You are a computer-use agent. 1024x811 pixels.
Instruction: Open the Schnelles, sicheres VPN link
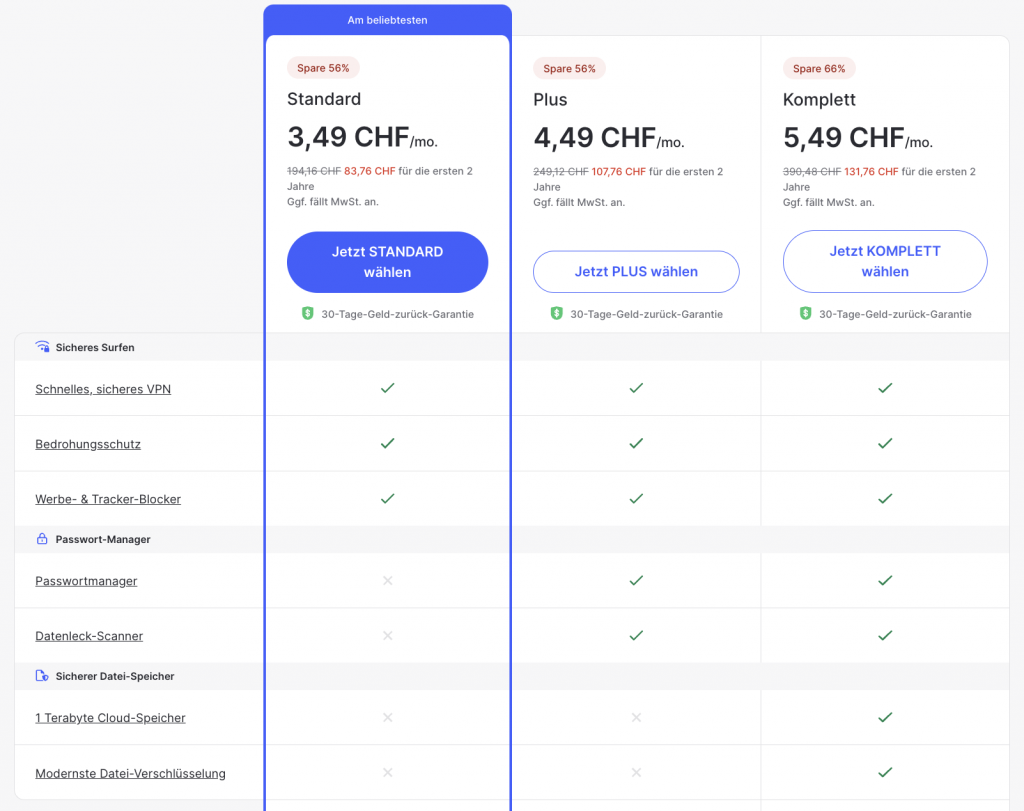pos(103,389)
